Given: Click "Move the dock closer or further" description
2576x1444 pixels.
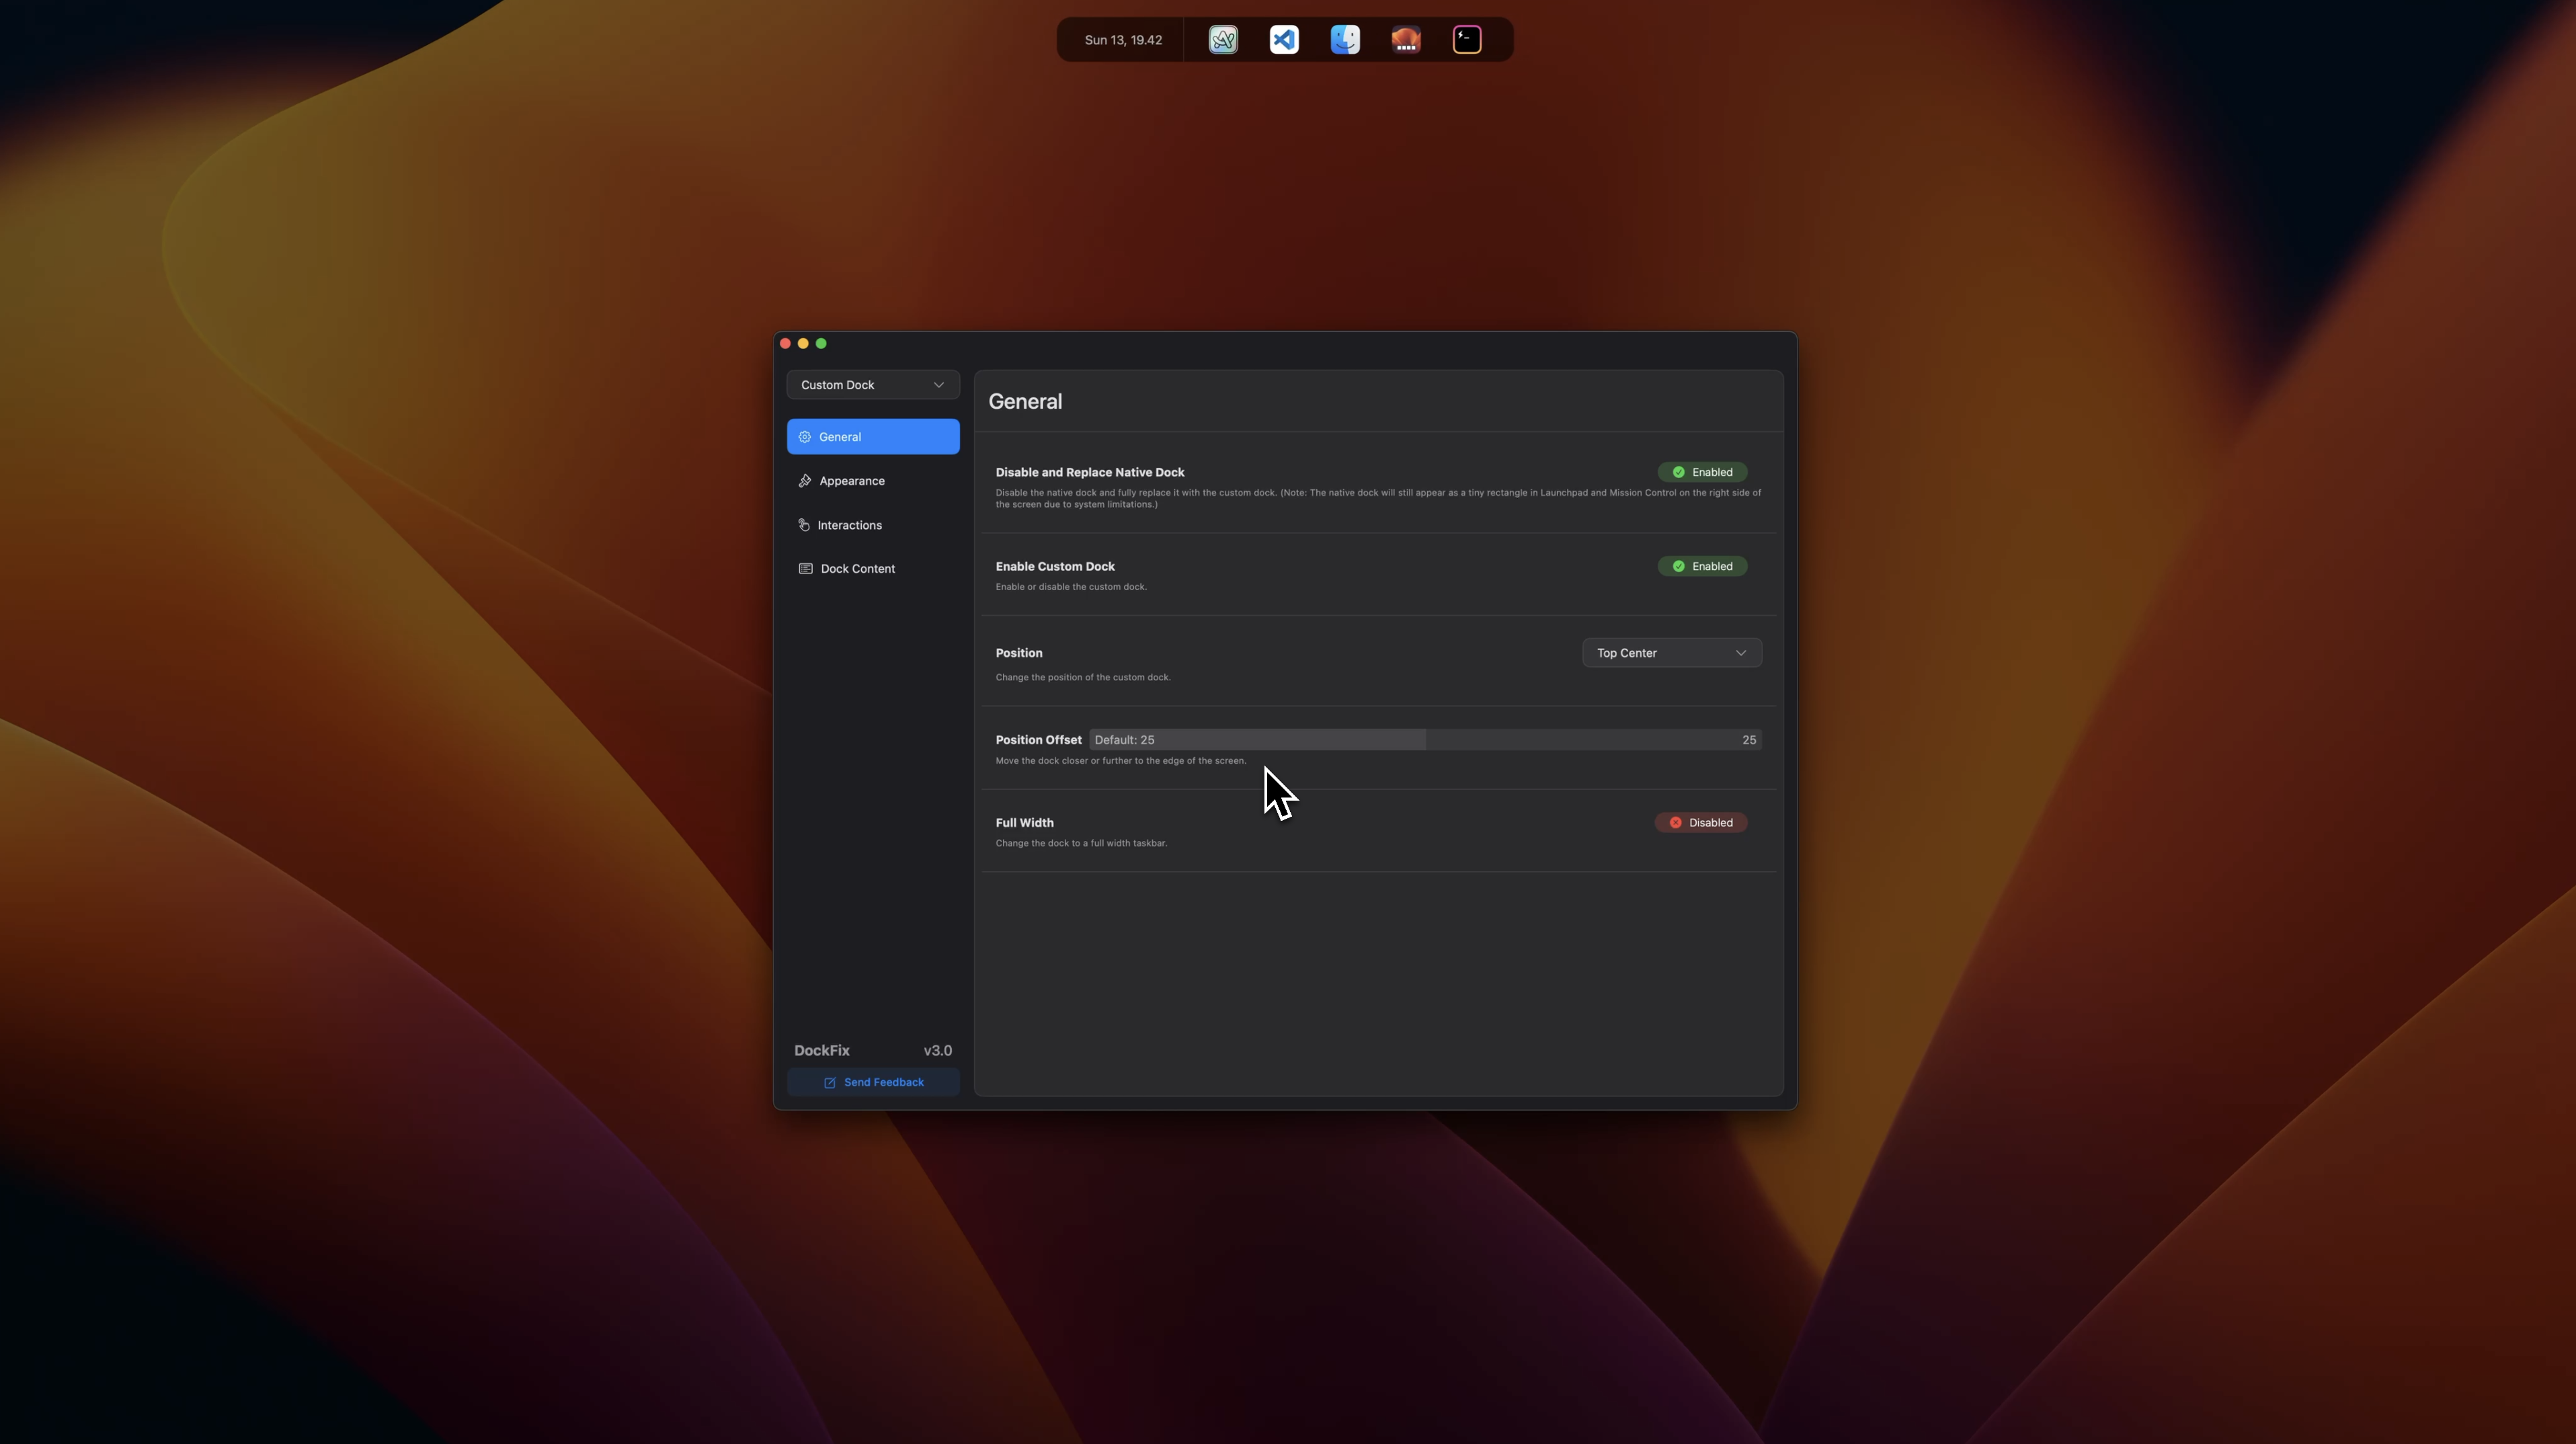Looking at the screenshot, I should [1121, 761].
